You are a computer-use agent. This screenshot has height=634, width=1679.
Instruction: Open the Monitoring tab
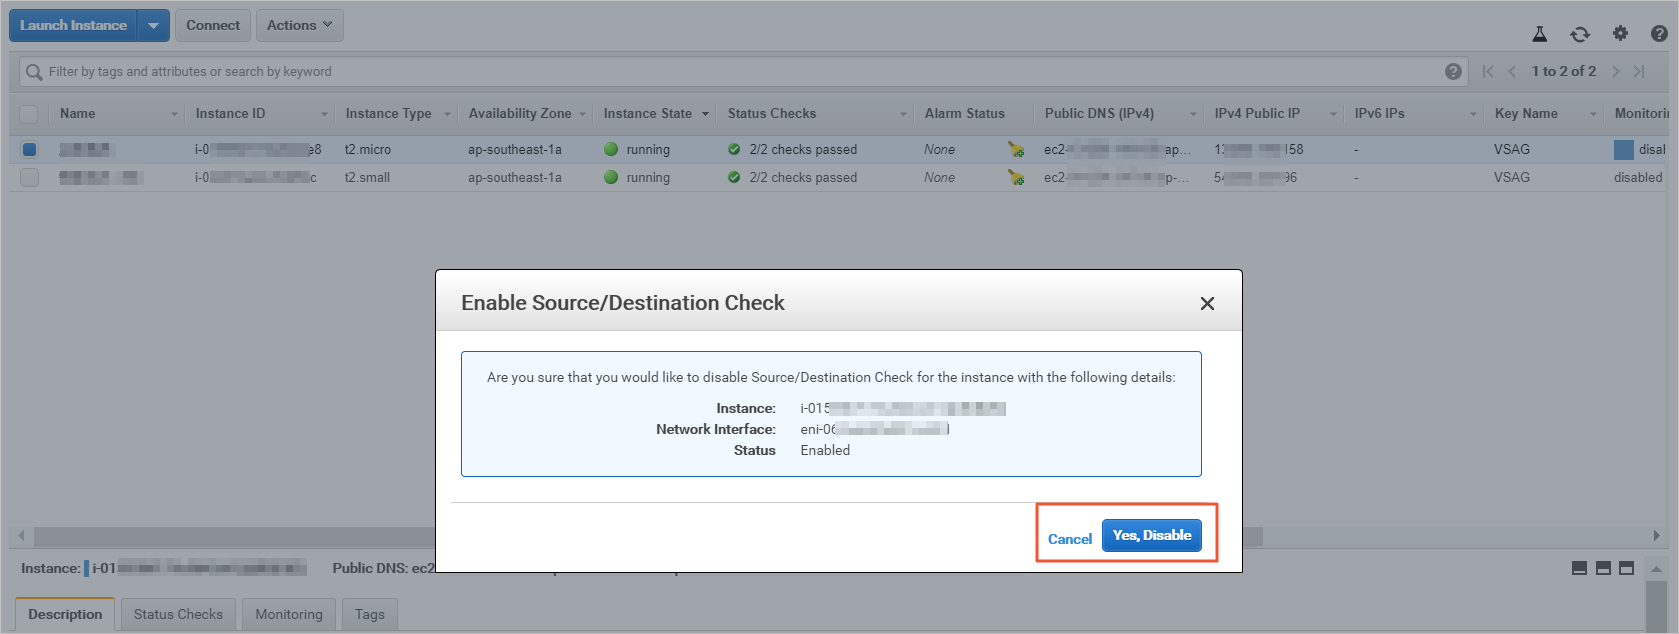(x=288, y=614)
